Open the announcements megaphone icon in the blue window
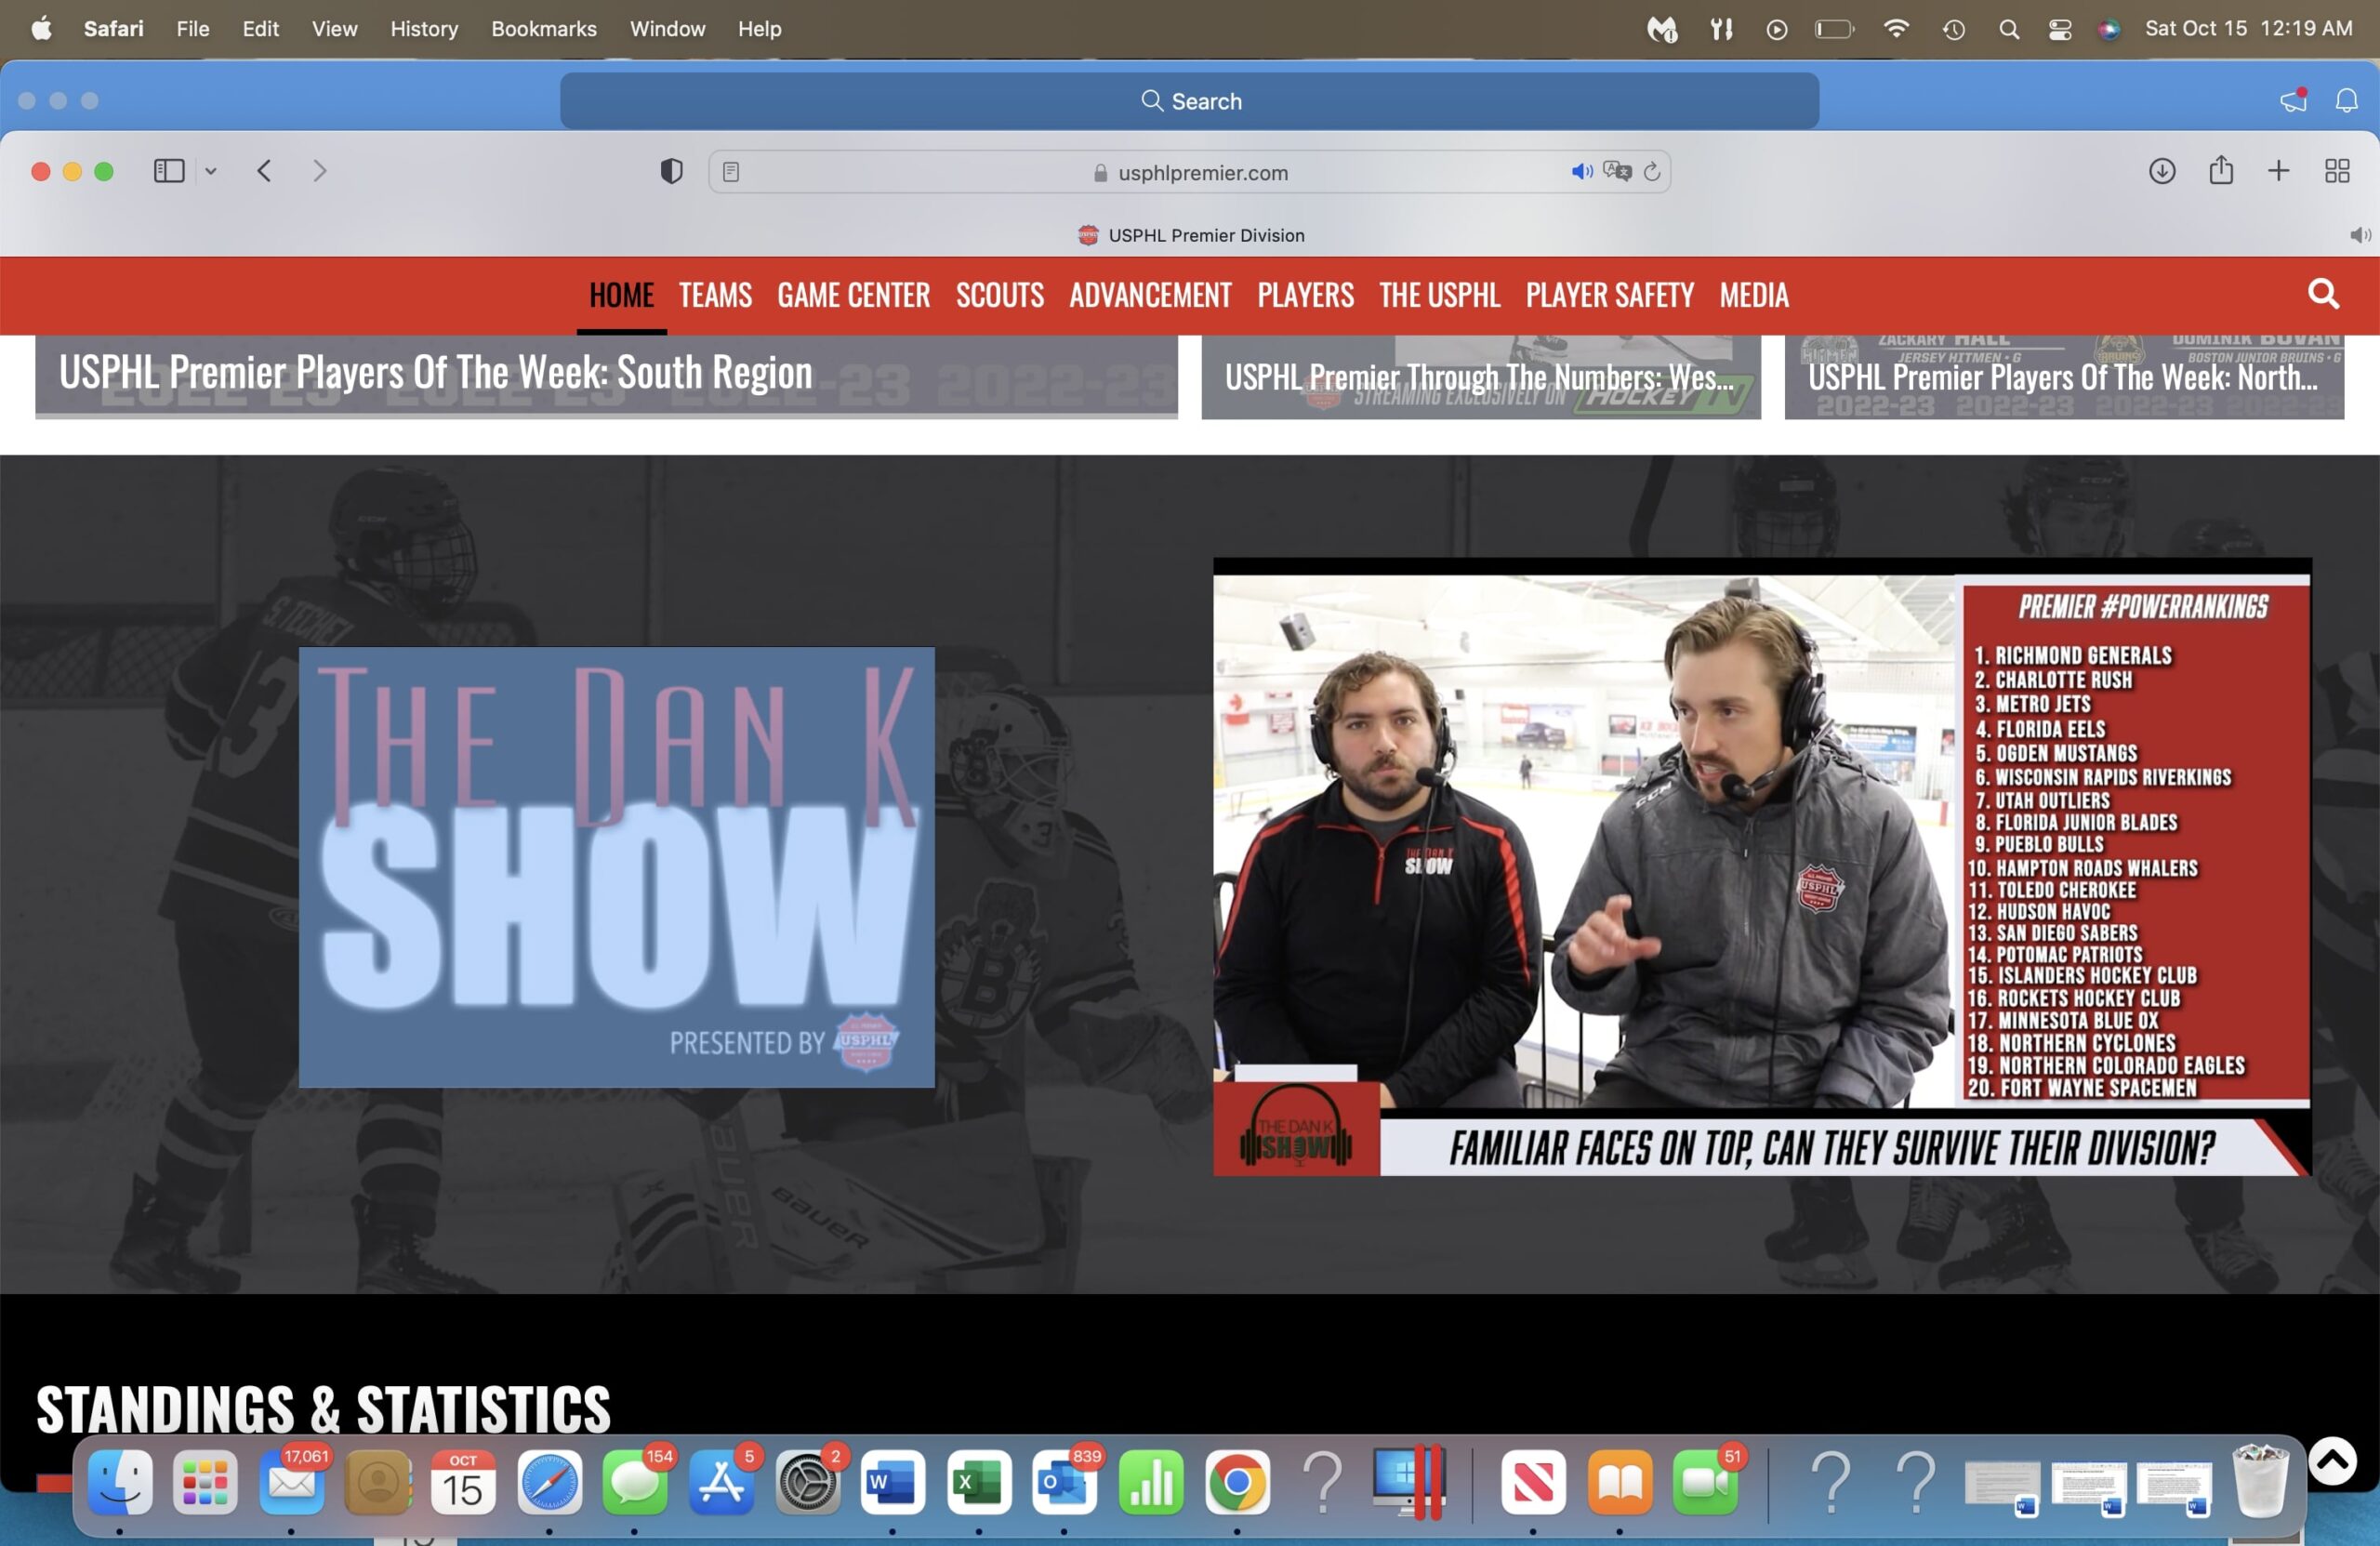The width and height of the screenshot is (2380, 1546). click(2293, 100)
